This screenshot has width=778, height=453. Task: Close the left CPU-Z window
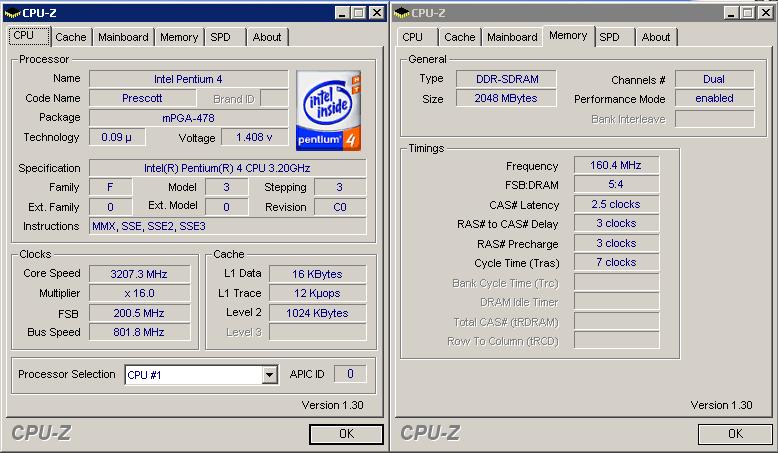pyautogui.click(x=377, y=13)
